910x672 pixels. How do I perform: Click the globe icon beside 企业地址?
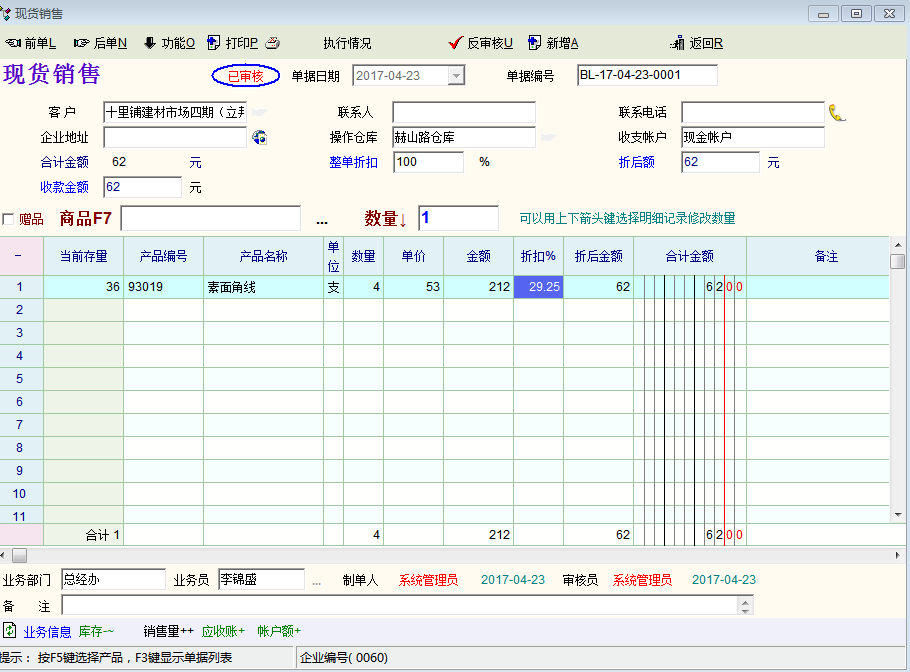pos(259,137)
